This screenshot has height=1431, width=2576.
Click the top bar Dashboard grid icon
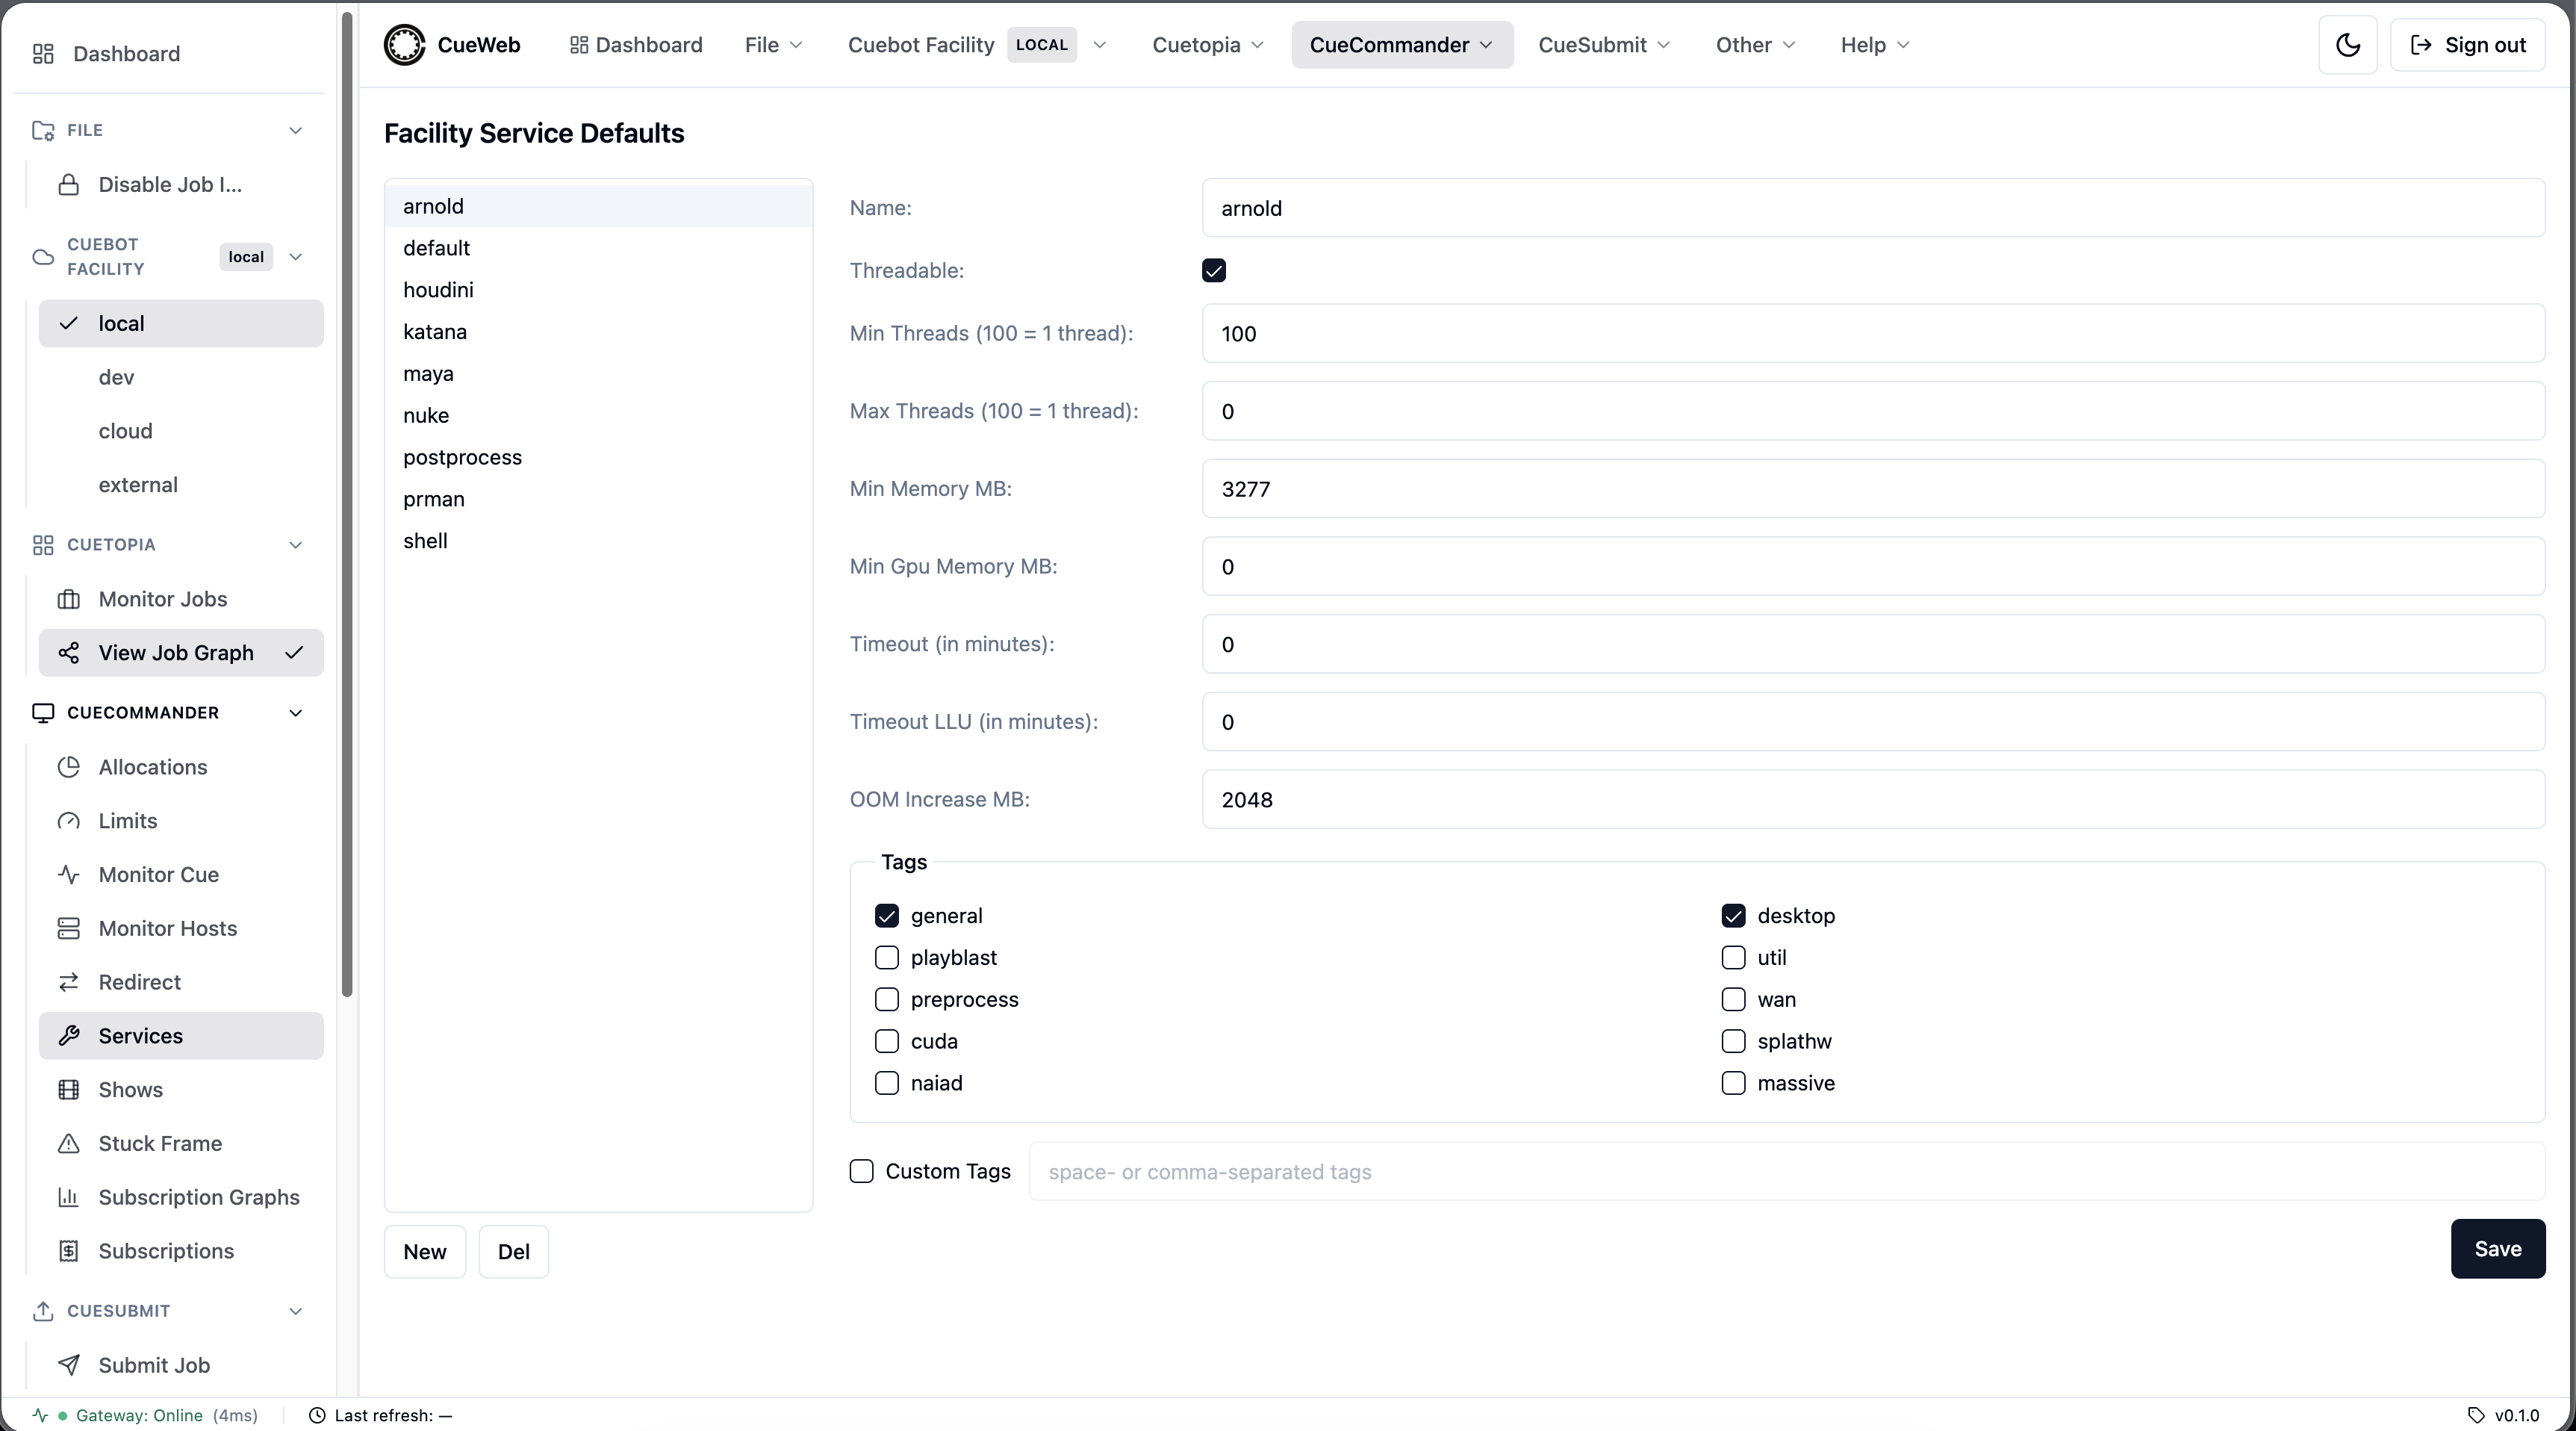[578, 45]
